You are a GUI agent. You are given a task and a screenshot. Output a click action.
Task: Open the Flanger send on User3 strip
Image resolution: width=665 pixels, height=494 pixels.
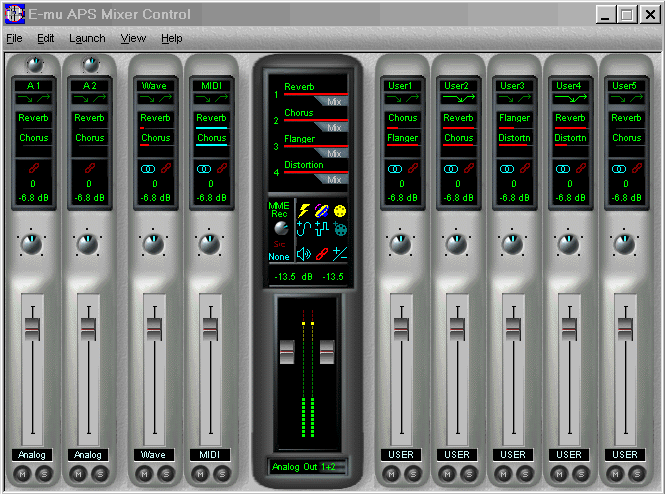click(514, 118)
